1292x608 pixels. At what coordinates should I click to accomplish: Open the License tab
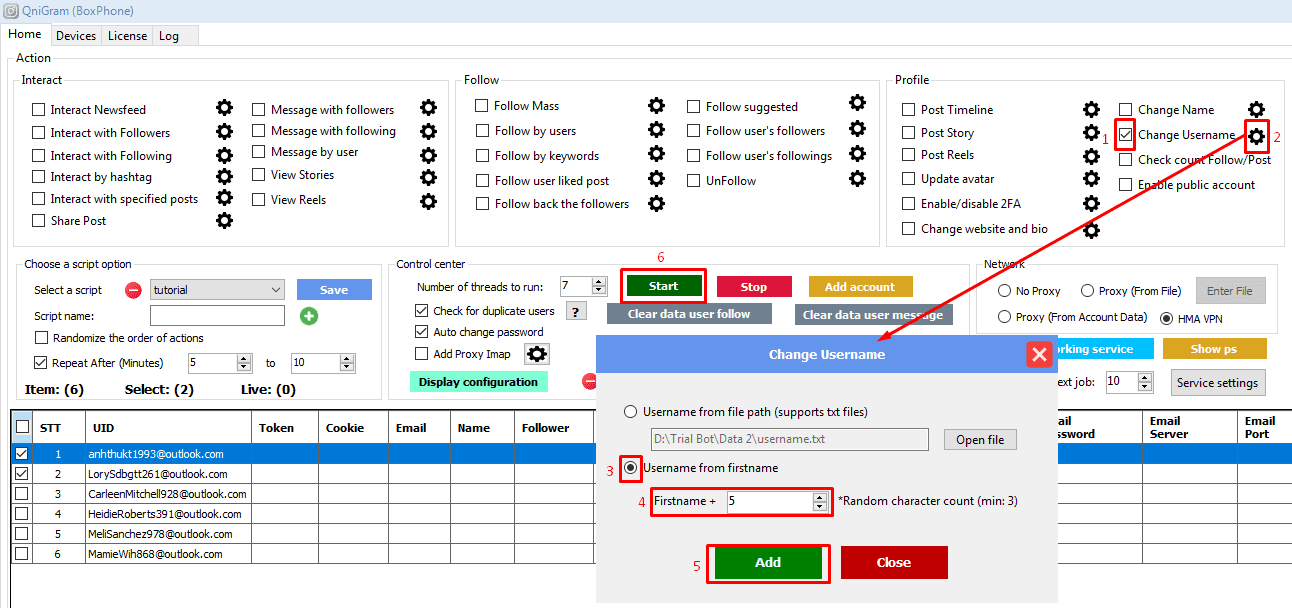(127, 36)
